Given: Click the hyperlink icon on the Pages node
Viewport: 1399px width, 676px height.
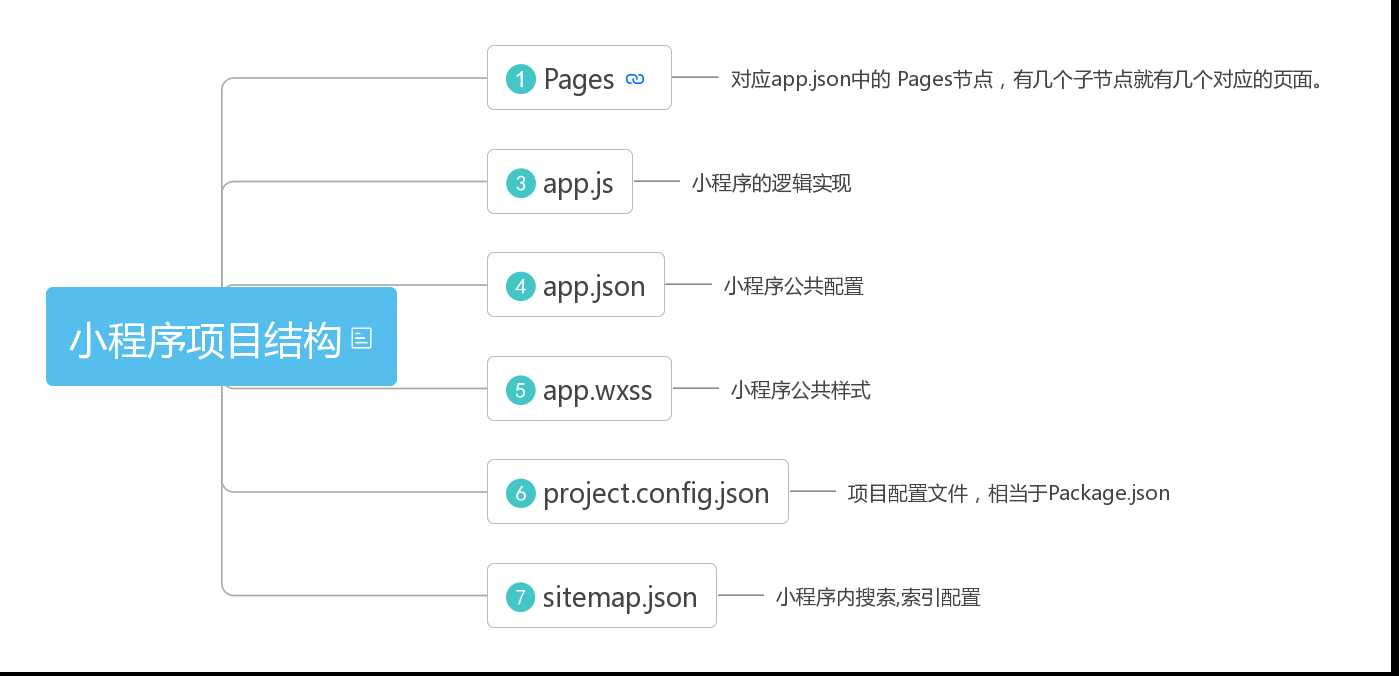Looking at the screenshot, I should tap(634, 79).
